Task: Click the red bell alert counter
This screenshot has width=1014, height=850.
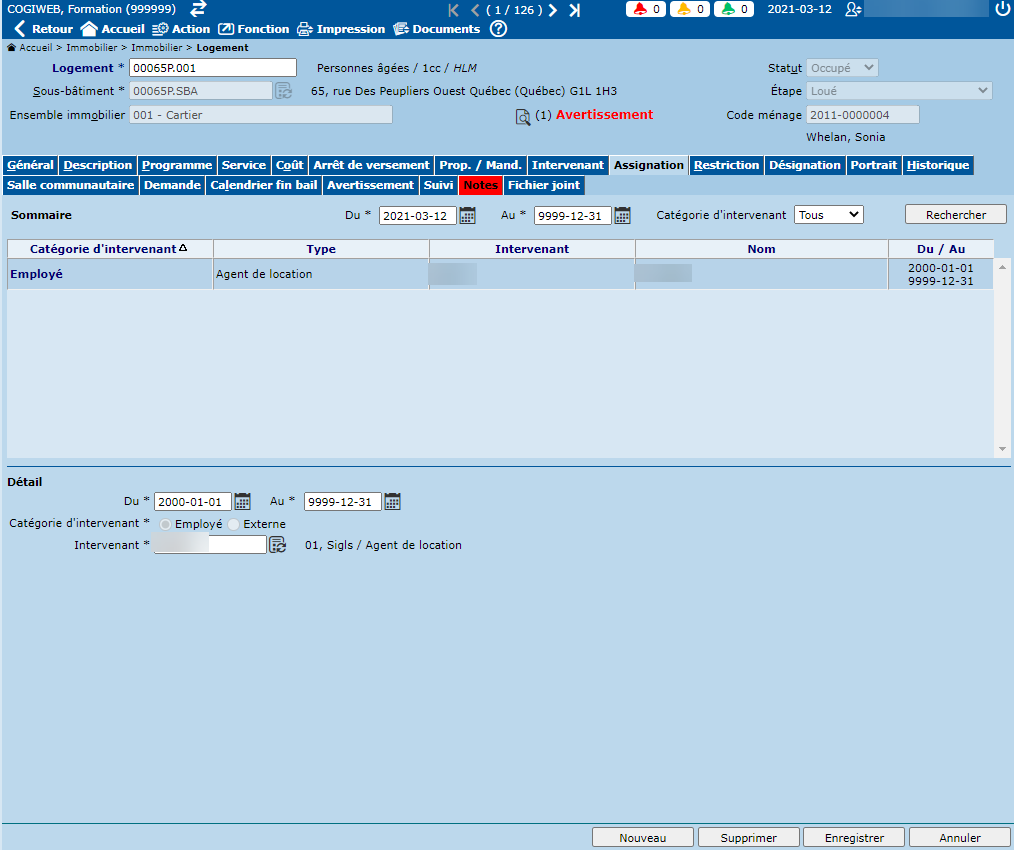Action: coord(647,9)
